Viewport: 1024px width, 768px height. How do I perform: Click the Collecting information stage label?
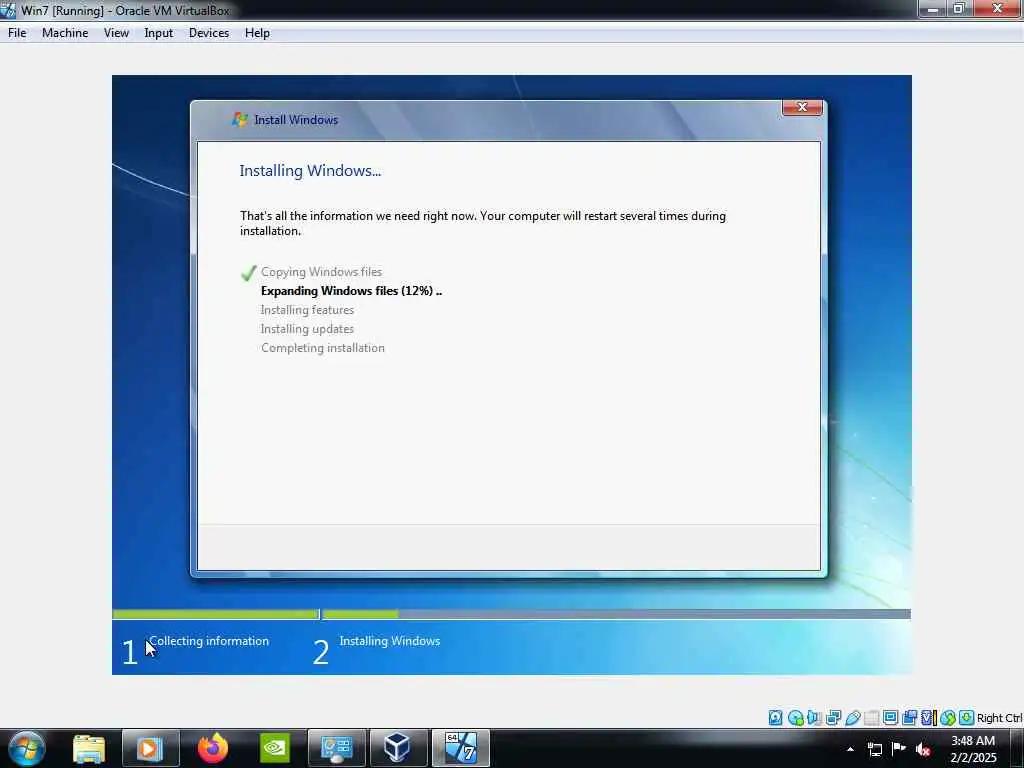tap(209, 641)
